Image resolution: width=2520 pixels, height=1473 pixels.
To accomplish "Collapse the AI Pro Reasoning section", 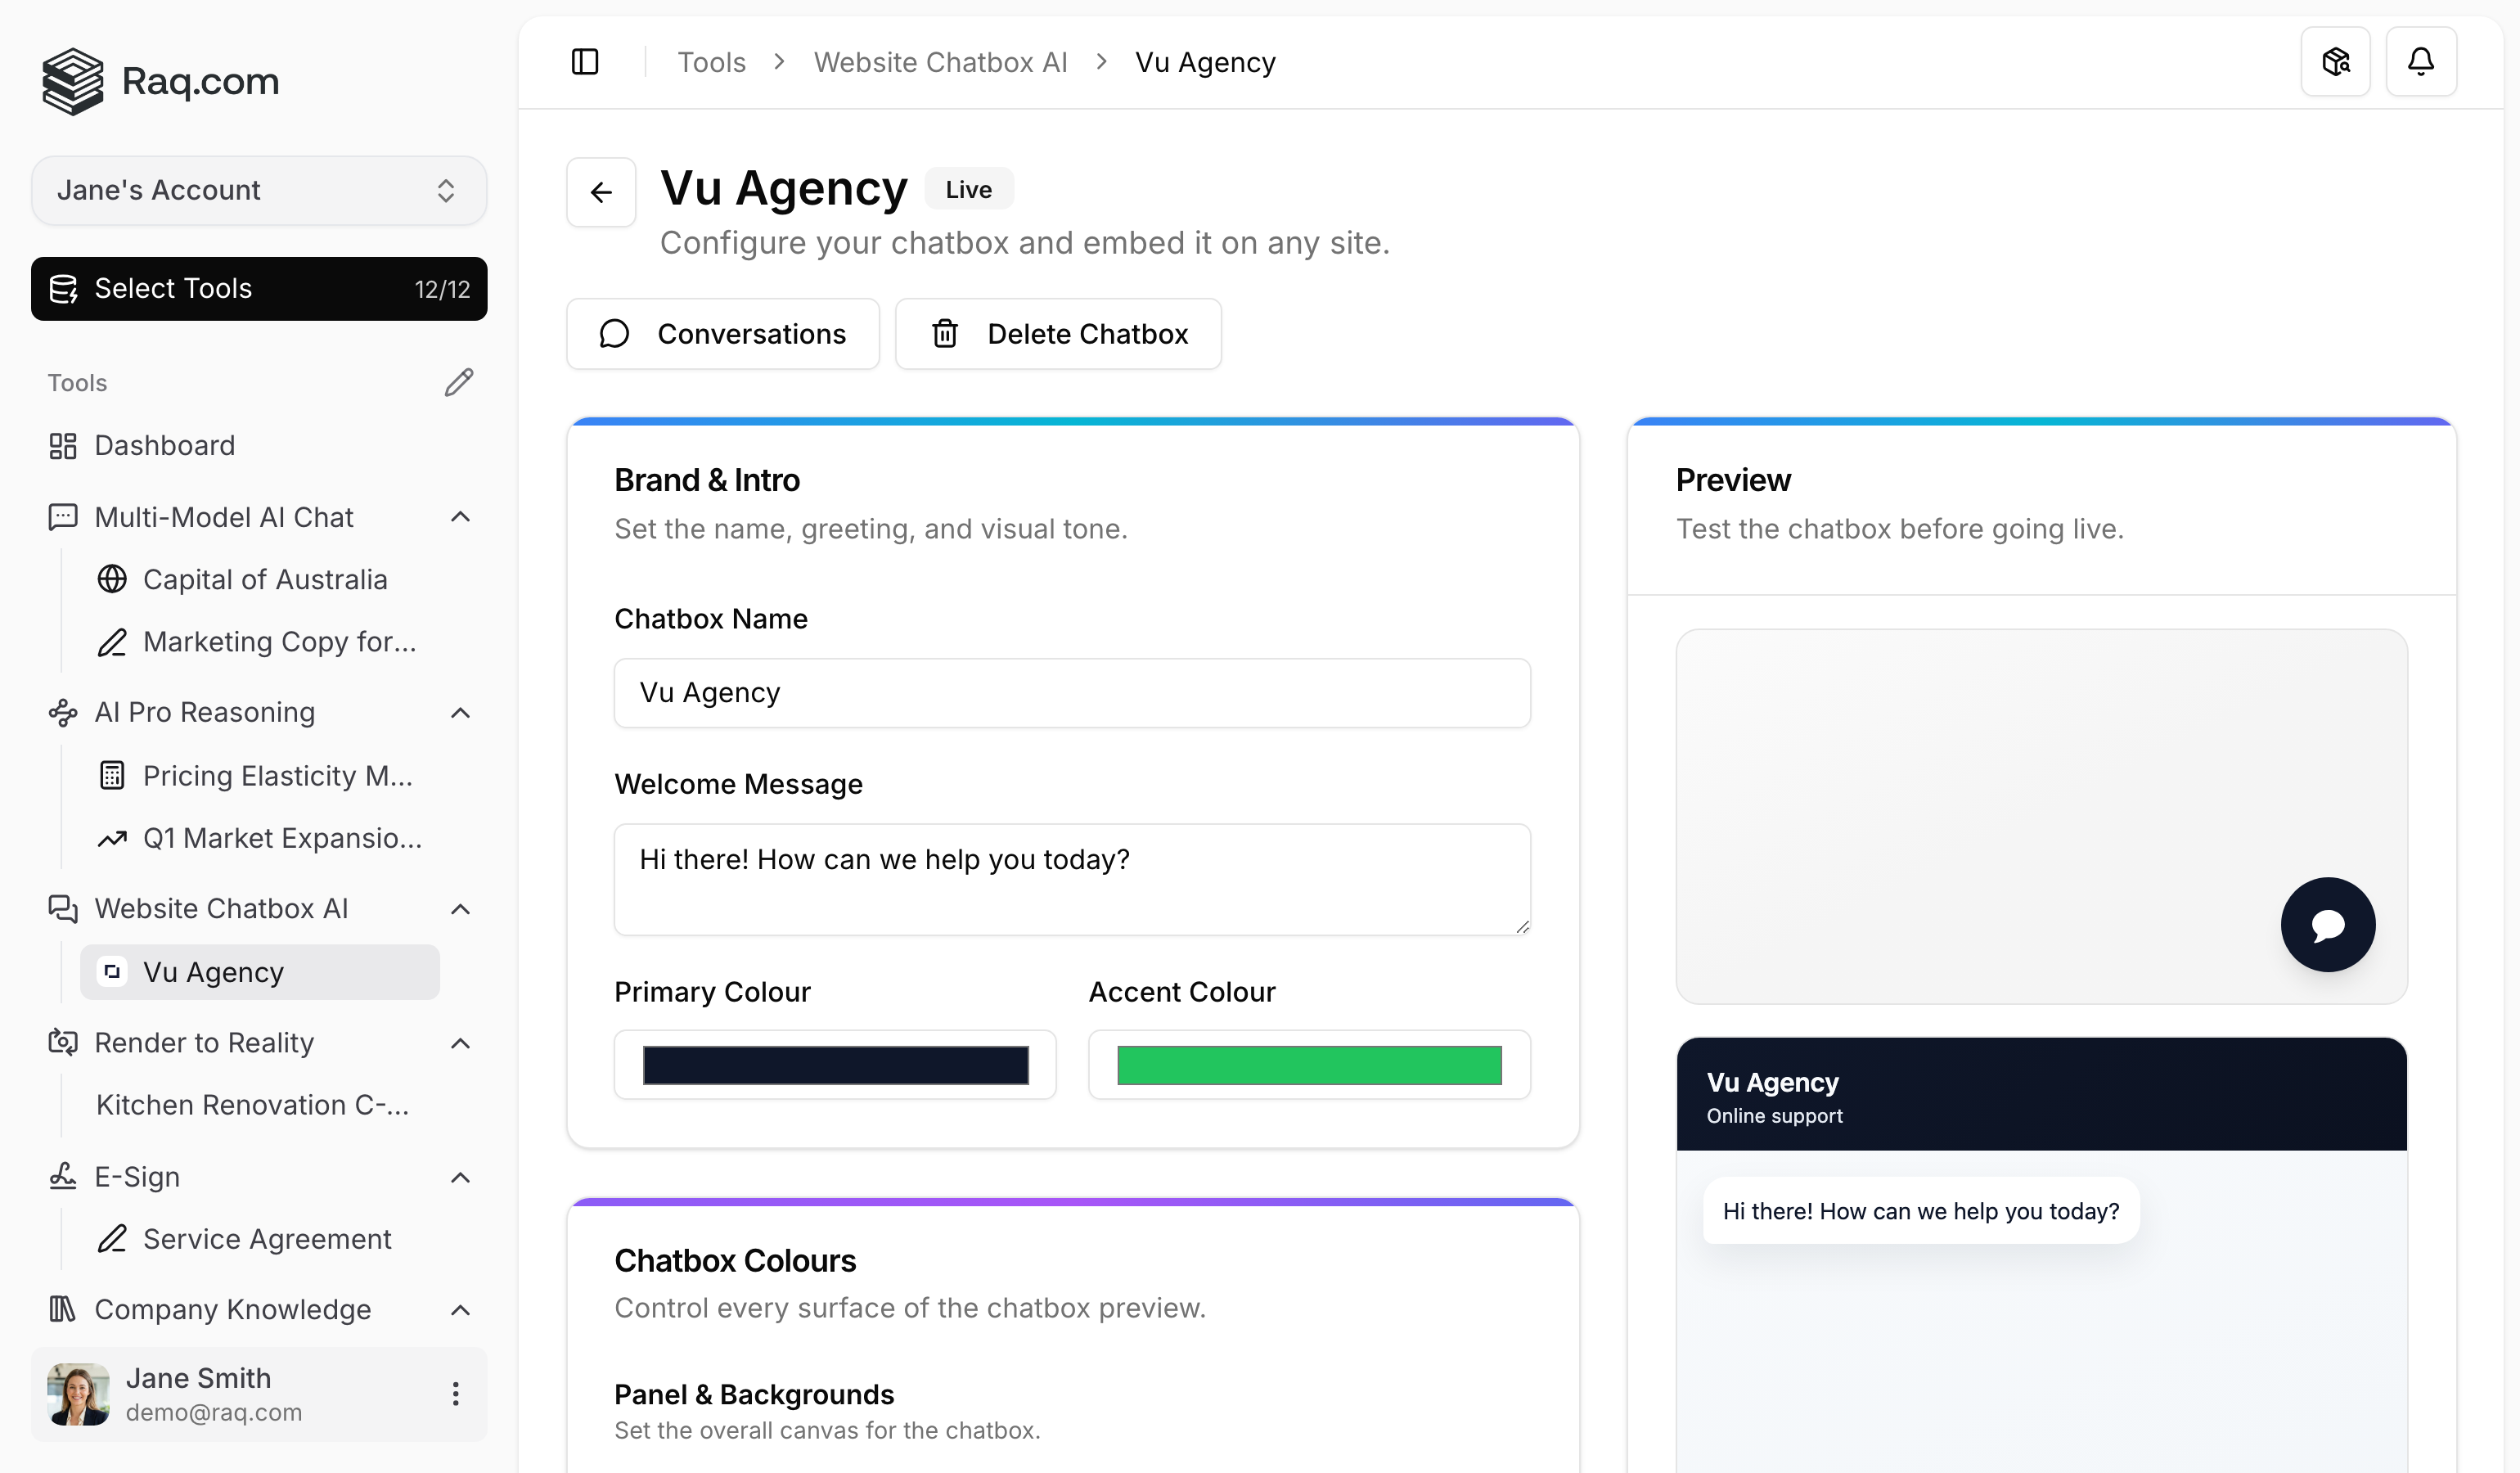I will (460, 712).
